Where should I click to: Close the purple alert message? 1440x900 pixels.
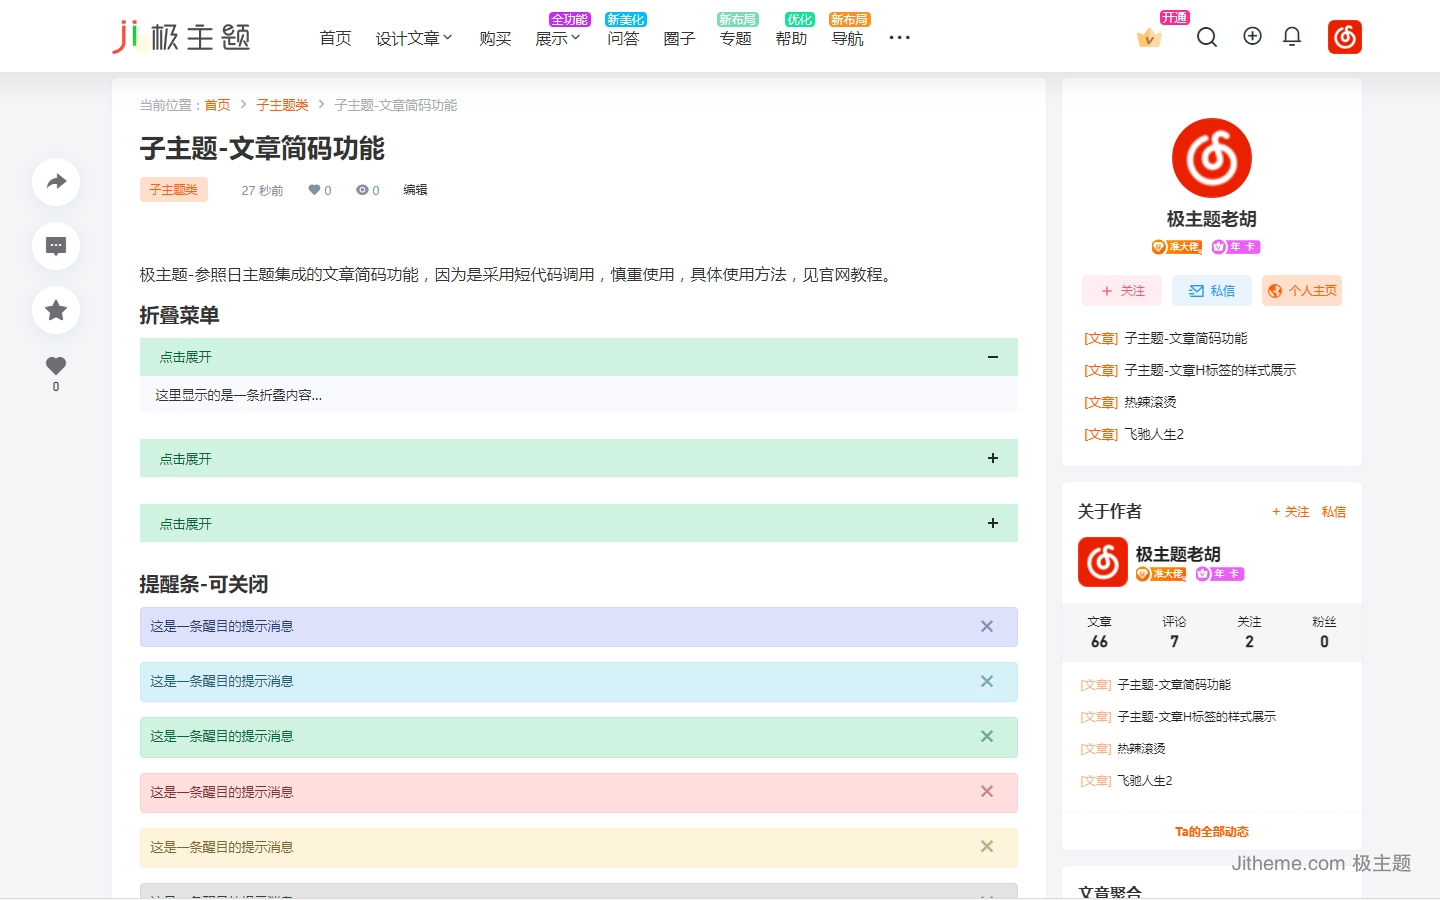click(x=987, y=626)
